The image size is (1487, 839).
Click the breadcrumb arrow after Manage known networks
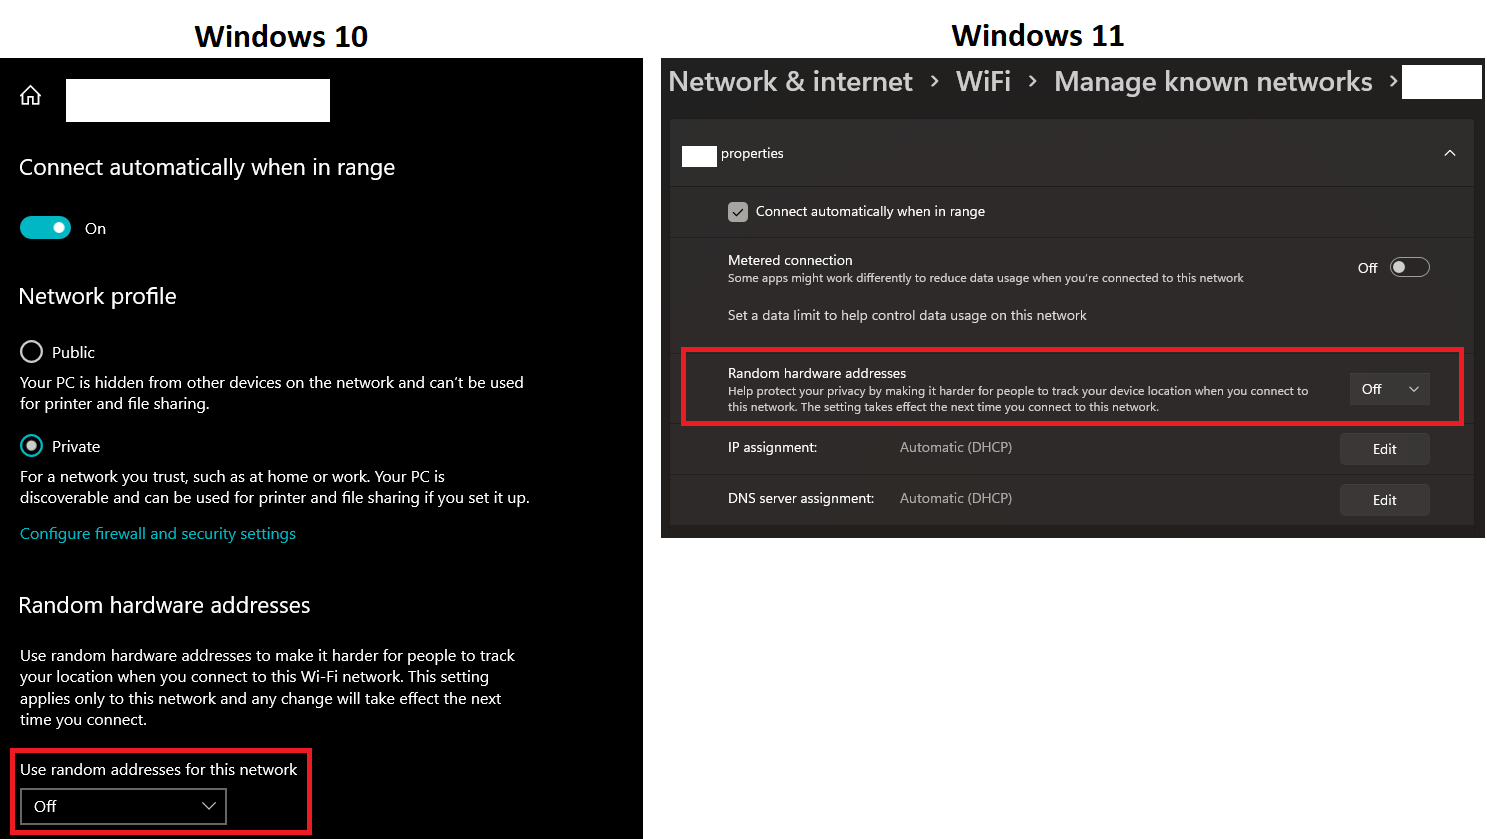(x=1392, y=82)
